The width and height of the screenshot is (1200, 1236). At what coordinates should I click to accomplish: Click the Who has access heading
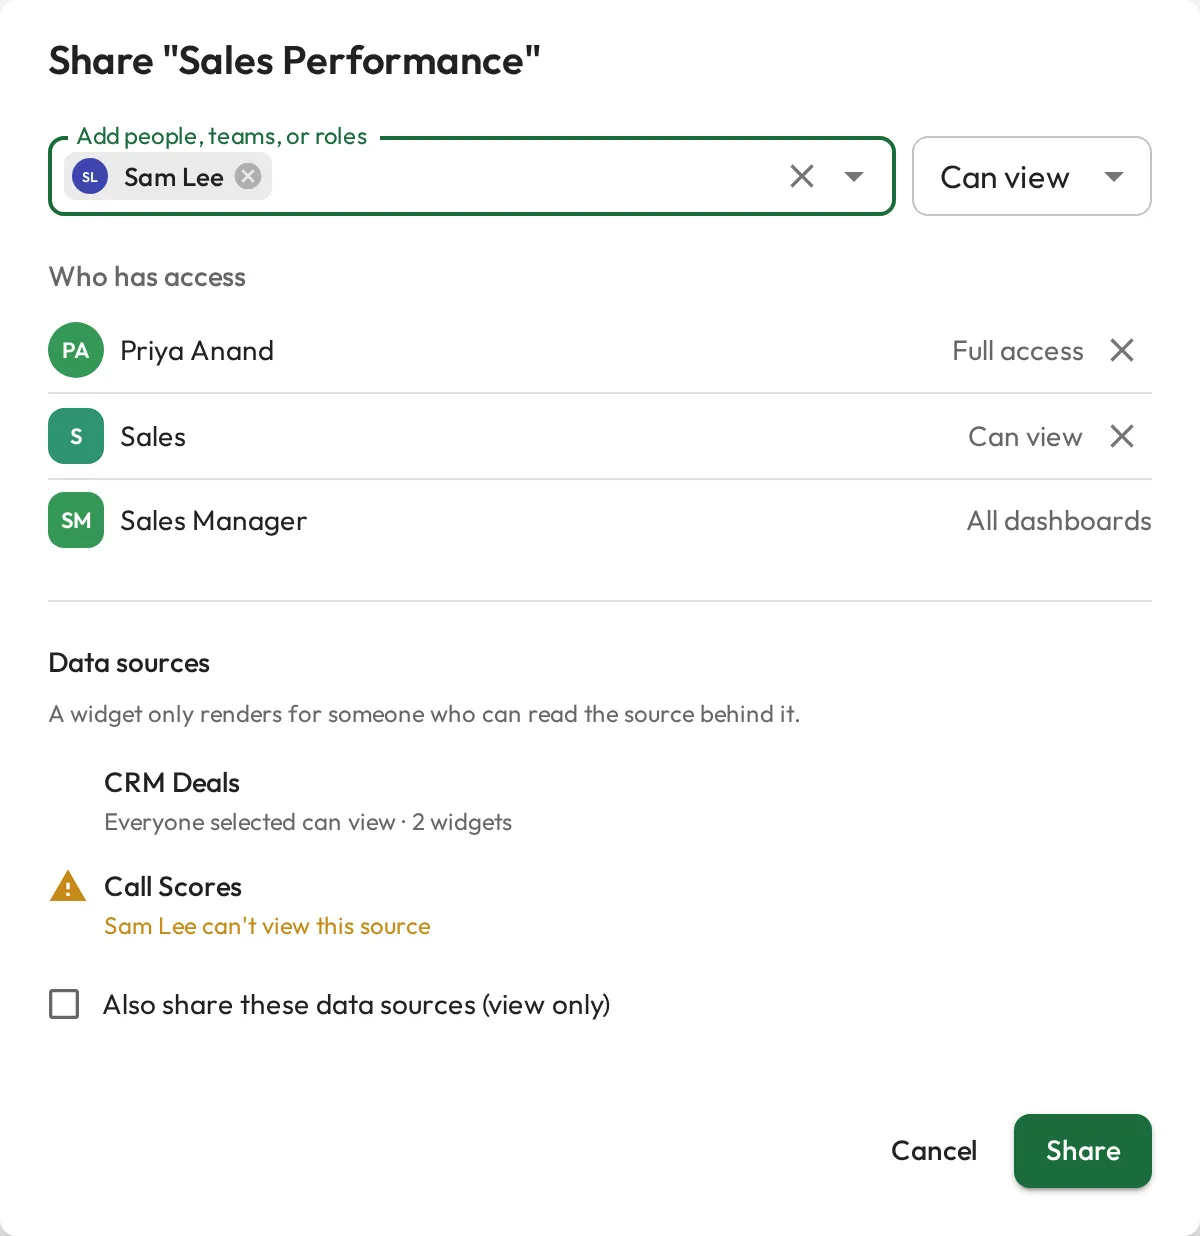[147, 277]
